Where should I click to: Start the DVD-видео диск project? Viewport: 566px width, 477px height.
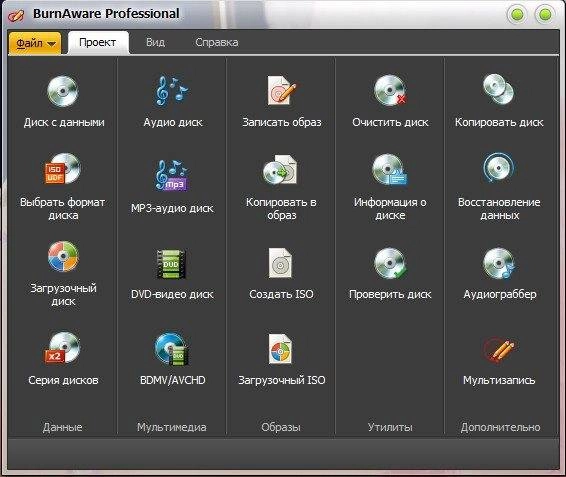172,274
